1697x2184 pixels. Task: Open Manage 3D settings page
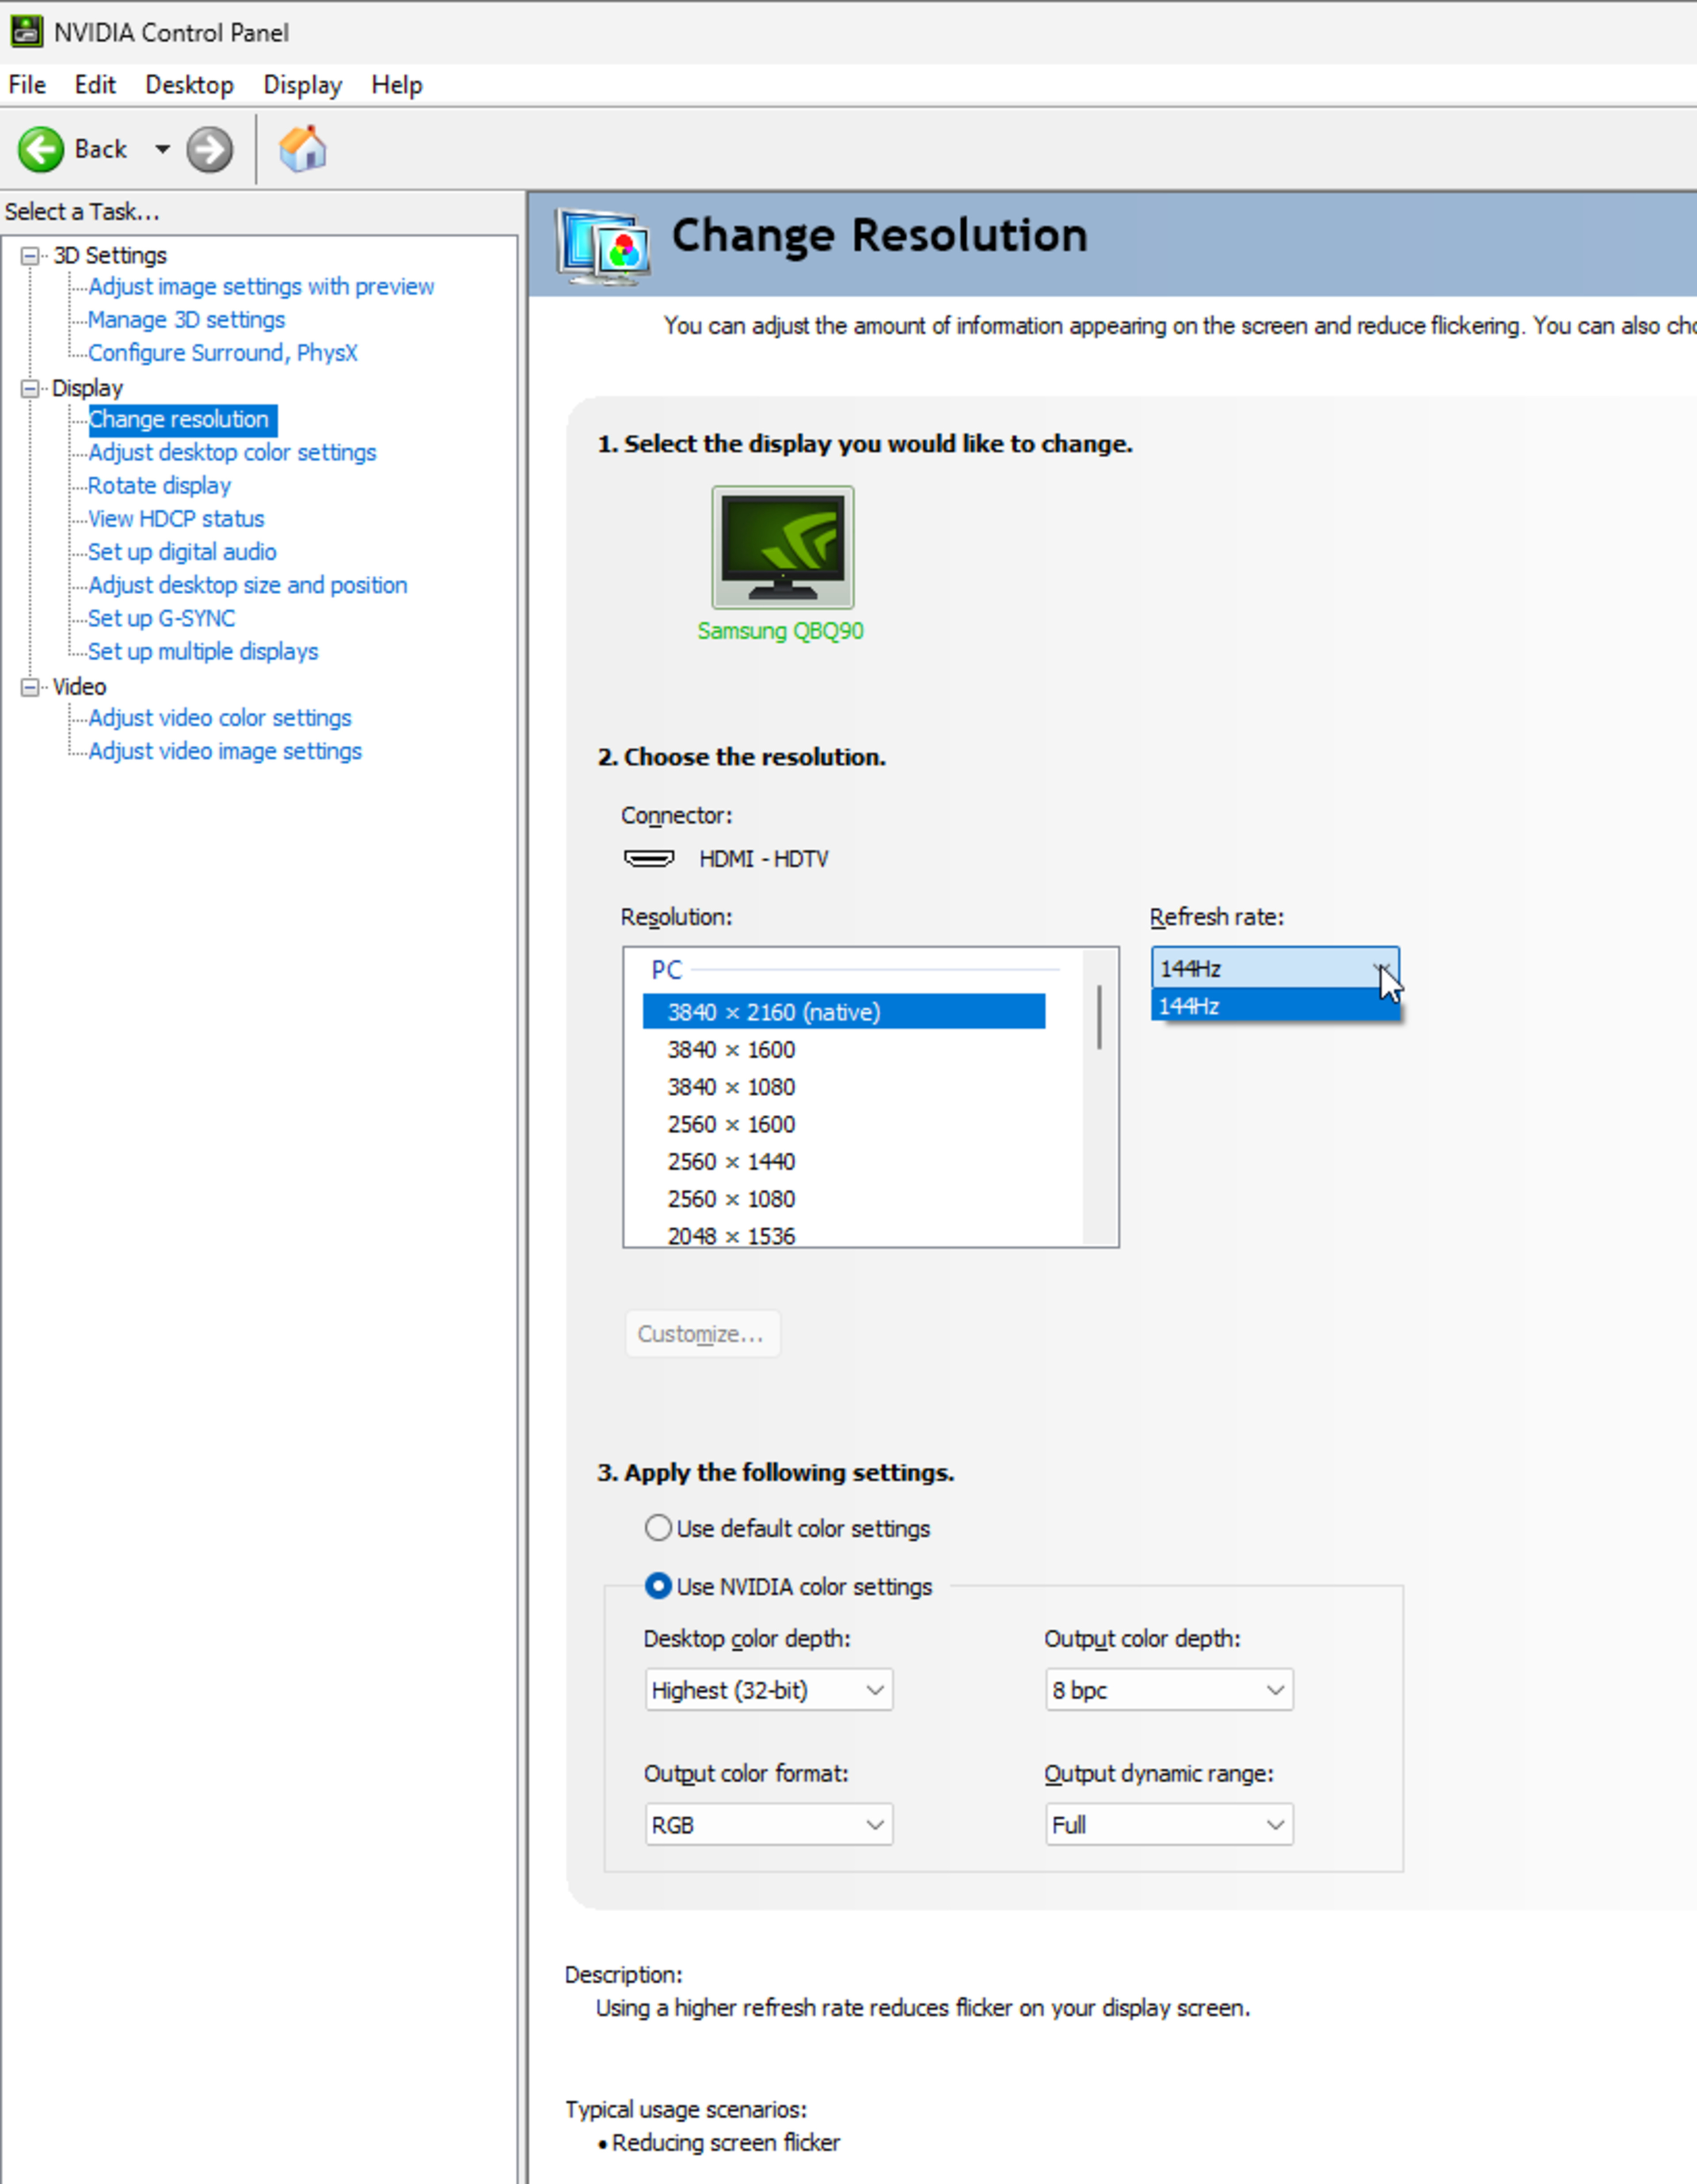click(186, 320)
